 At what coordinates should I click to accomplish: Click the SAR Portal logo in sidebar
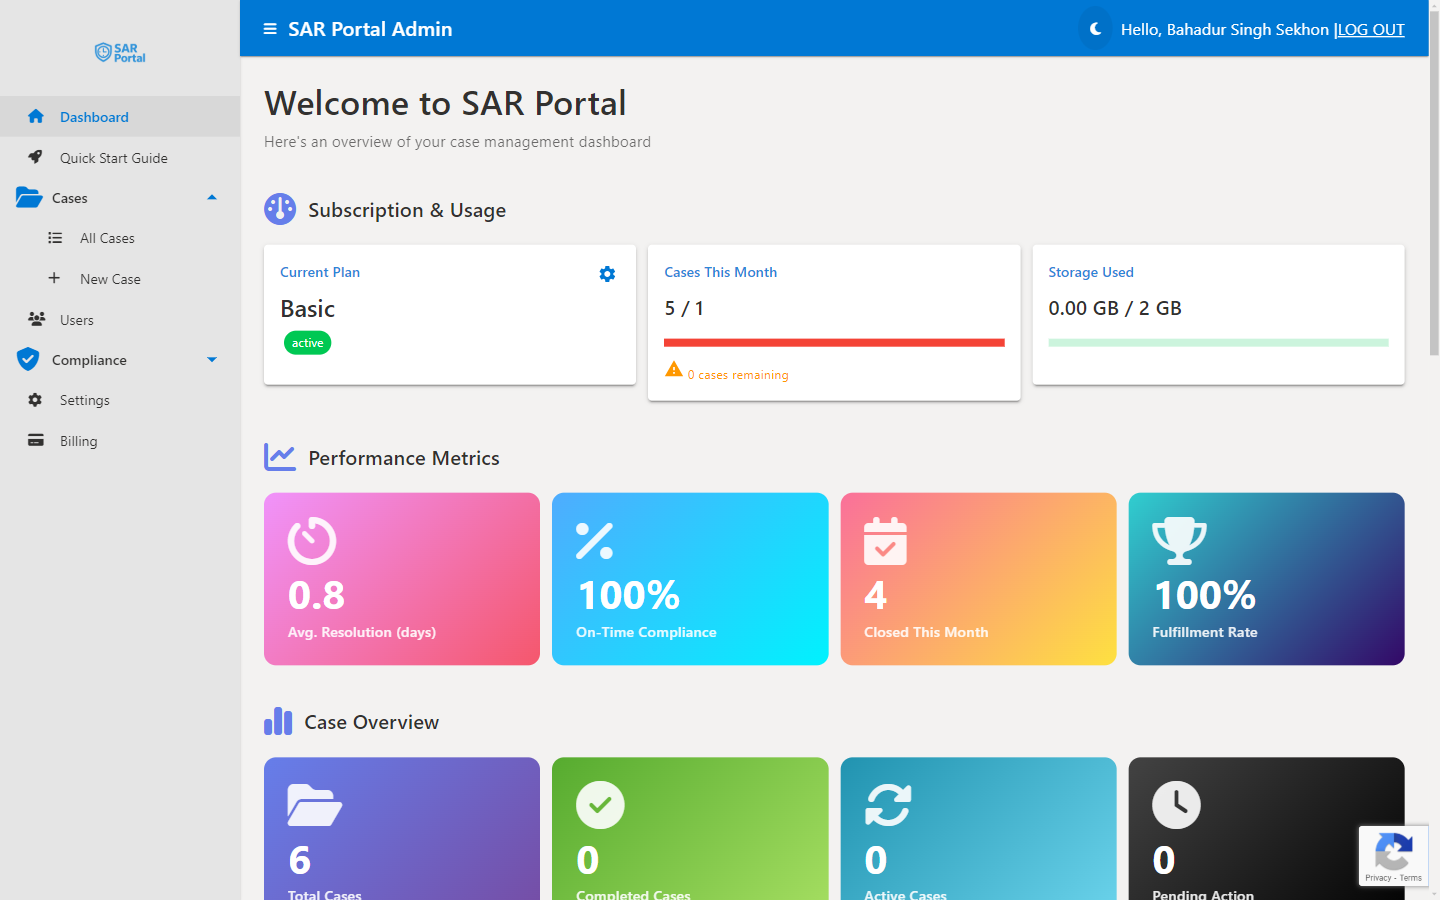[119, 52]
